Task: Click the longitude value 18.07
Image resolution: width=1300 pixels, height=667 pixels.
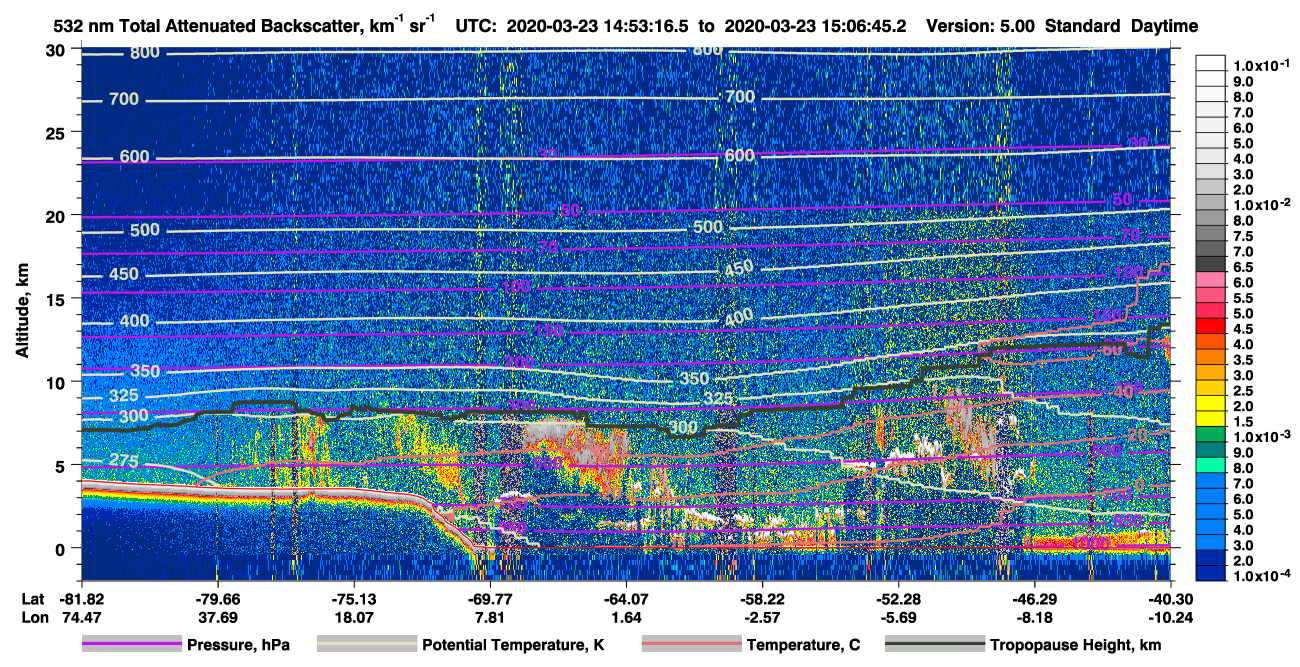Action: coord(353,617)
